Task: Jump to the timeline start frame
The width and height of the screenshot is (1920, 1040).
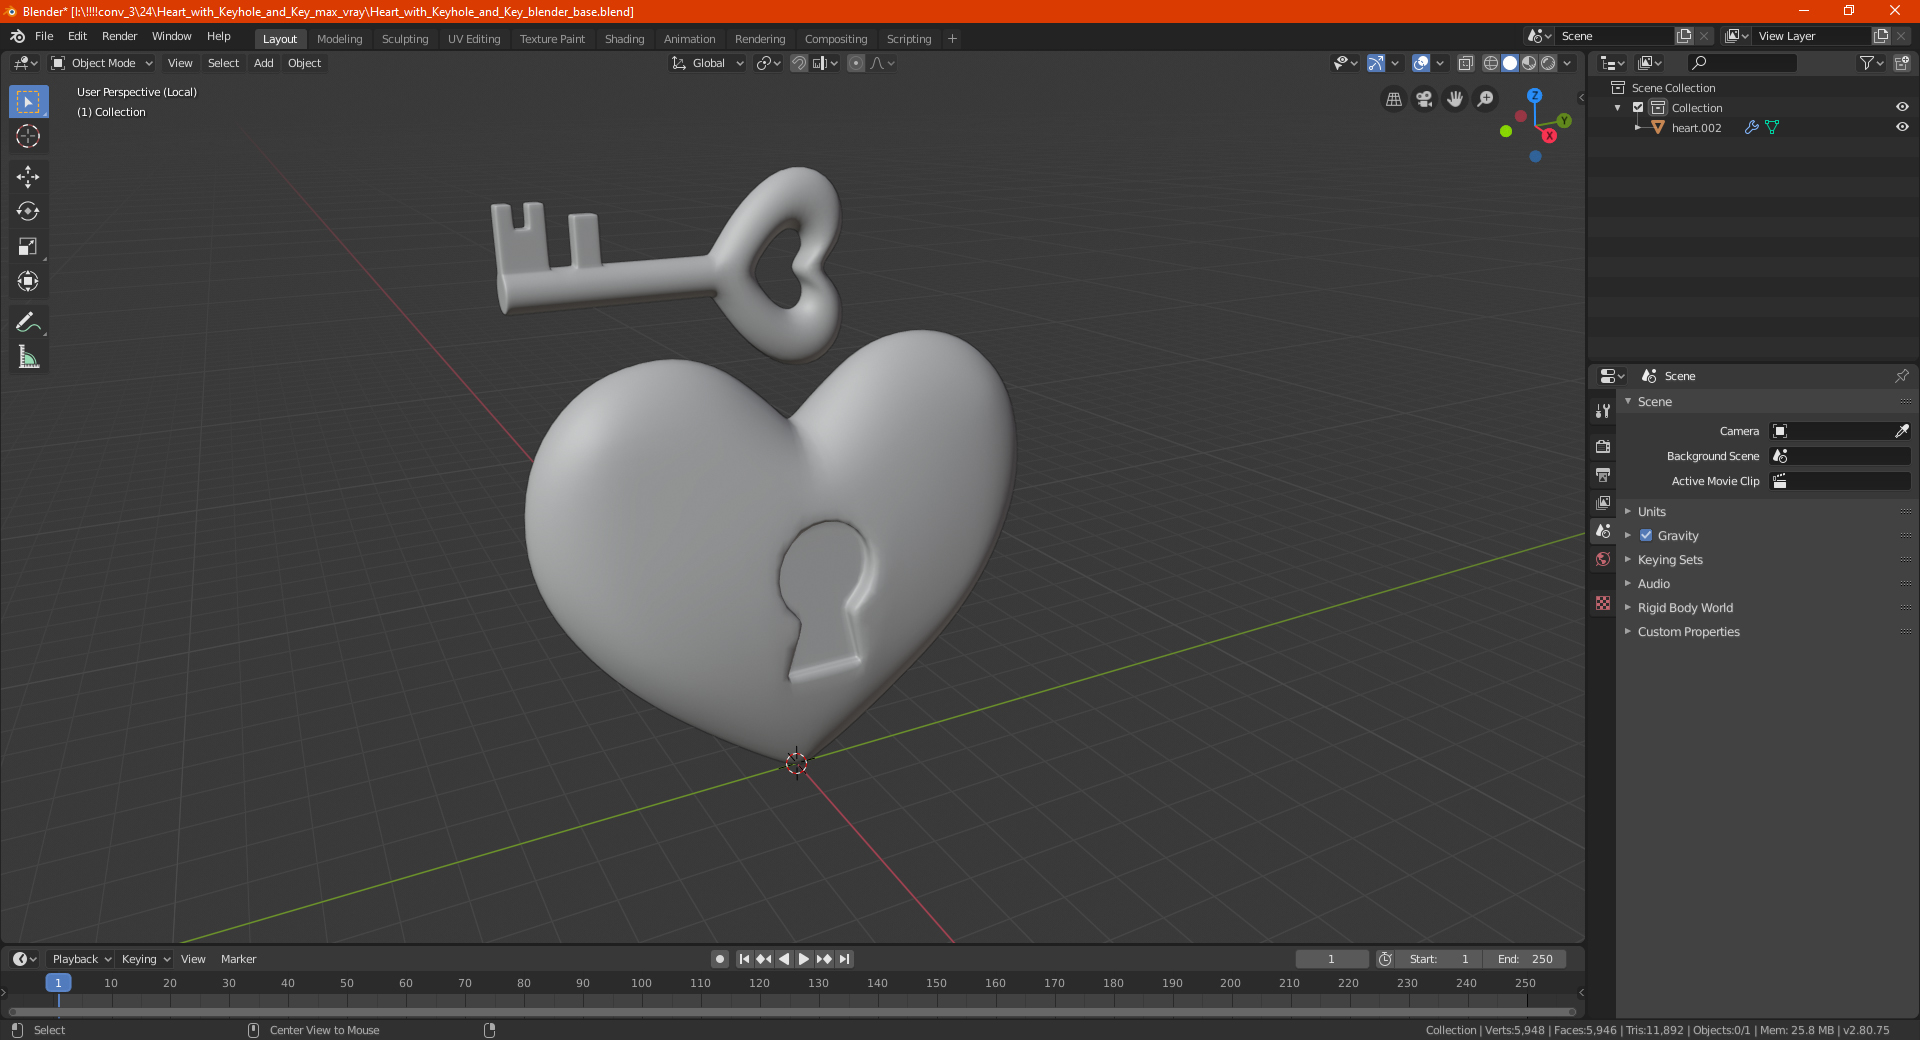Action: [744, 959]
